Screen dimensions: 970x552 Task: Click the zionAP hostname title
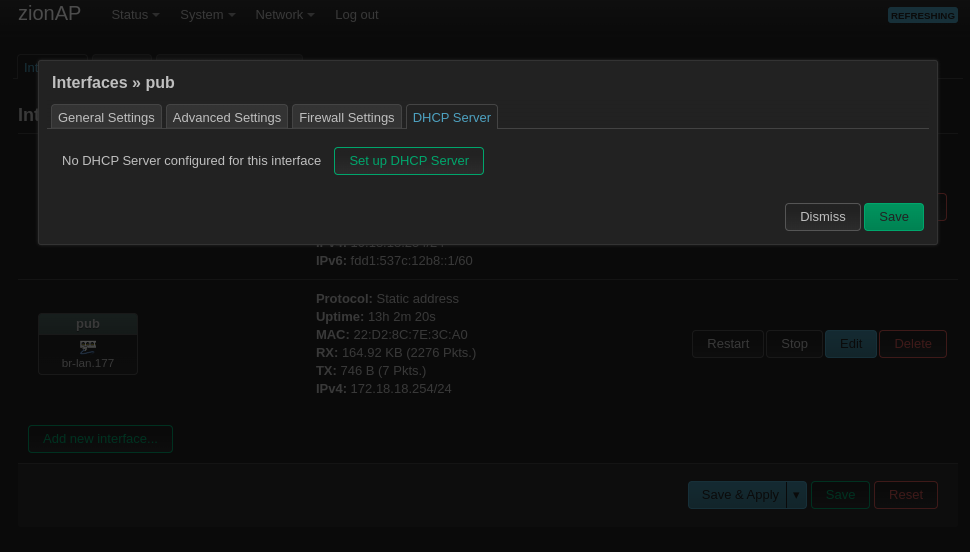[x=49, y=14]
